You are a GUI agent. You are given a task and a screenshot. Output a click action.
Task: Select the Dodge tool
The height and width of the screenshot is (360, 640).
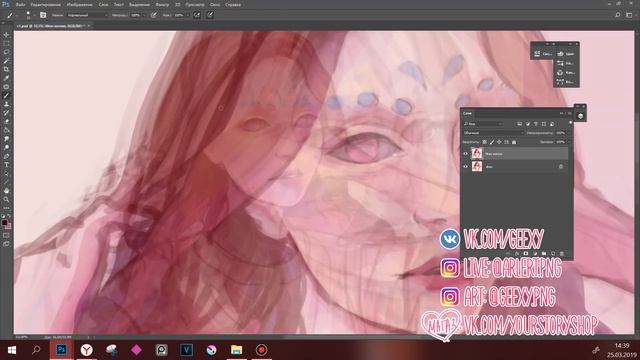pyautogui.click(x=6, y=147)
